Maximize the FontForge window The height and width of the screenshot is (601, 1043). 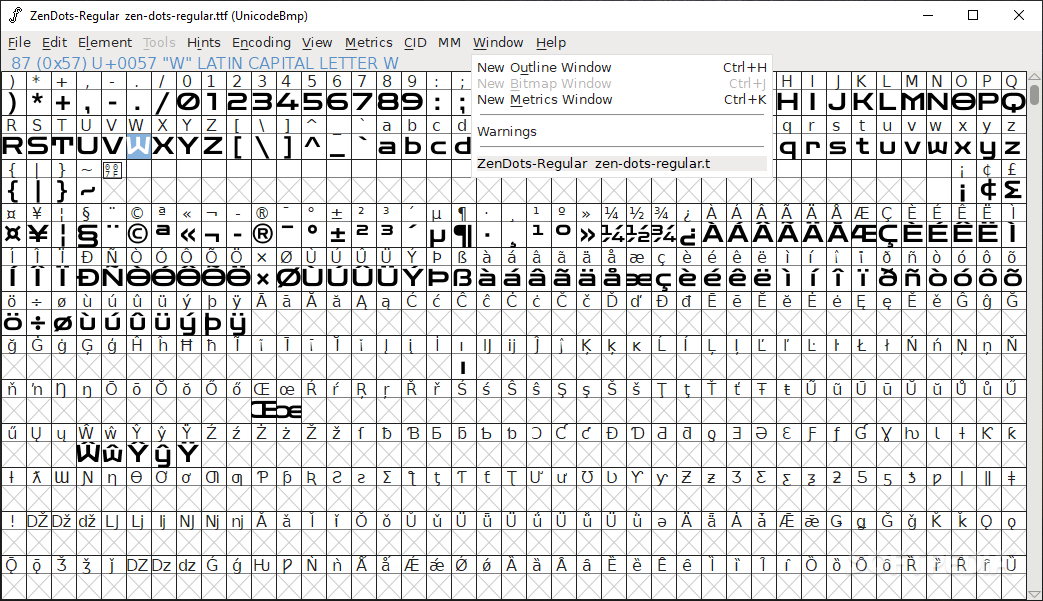point(973,15)
